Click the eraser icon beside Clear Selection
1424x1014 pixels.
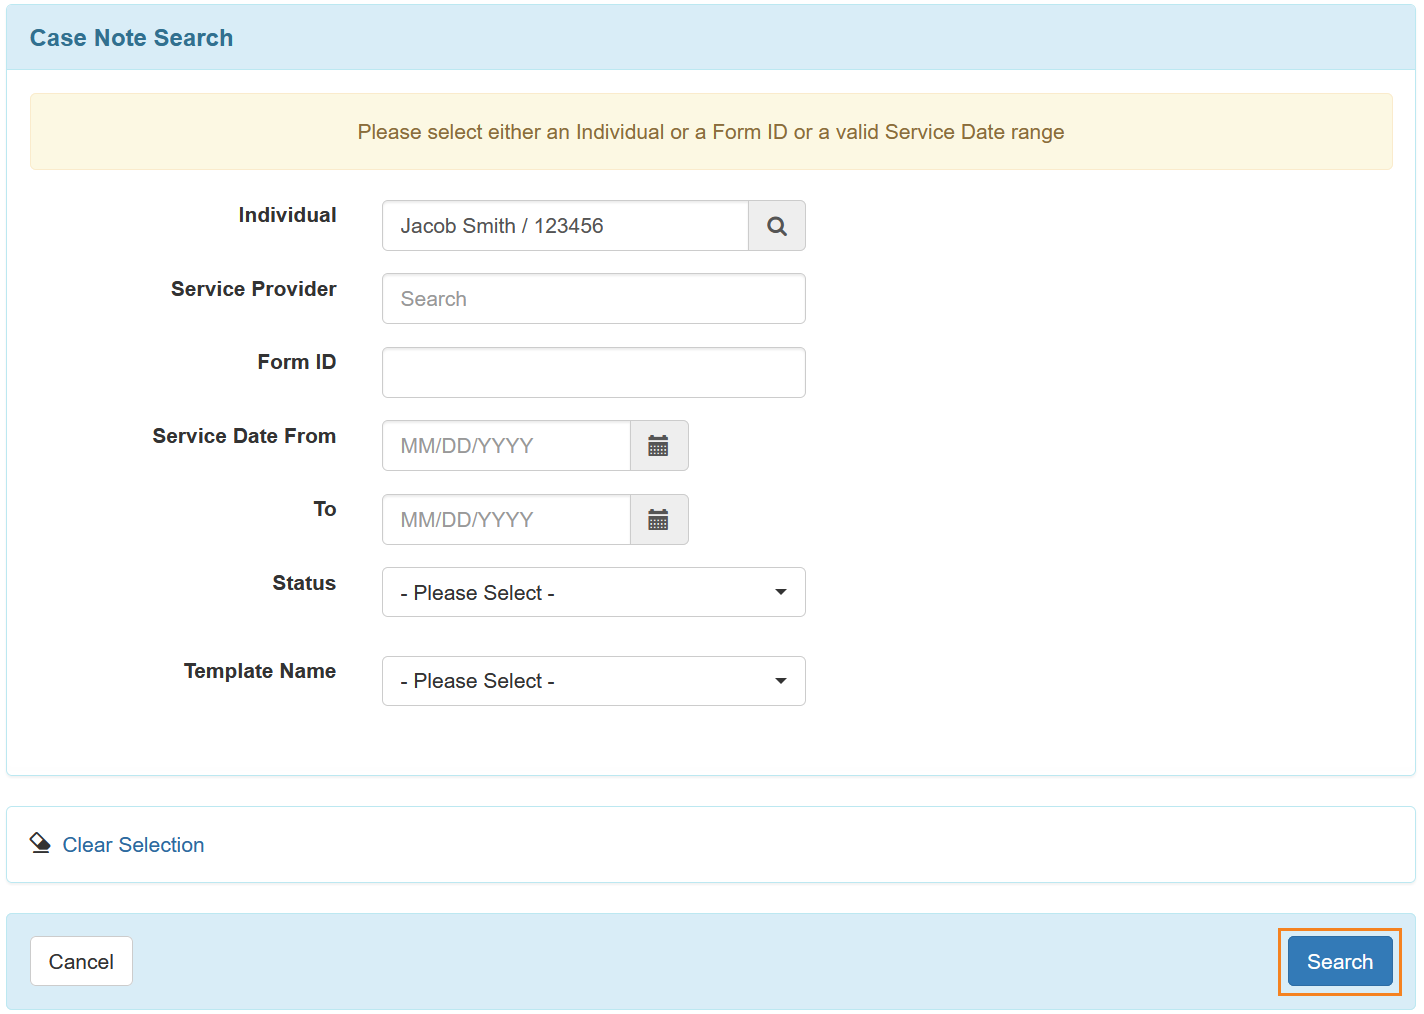click(x=39, y=843)
